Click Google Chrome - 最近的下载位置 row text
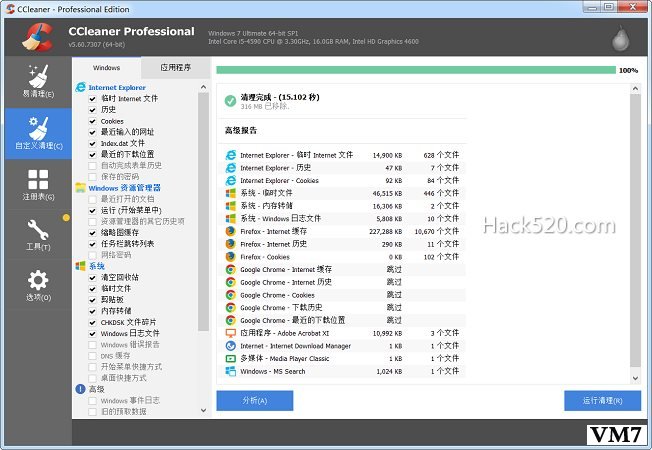This screenshot has height=450, width=652. [293, 321]
